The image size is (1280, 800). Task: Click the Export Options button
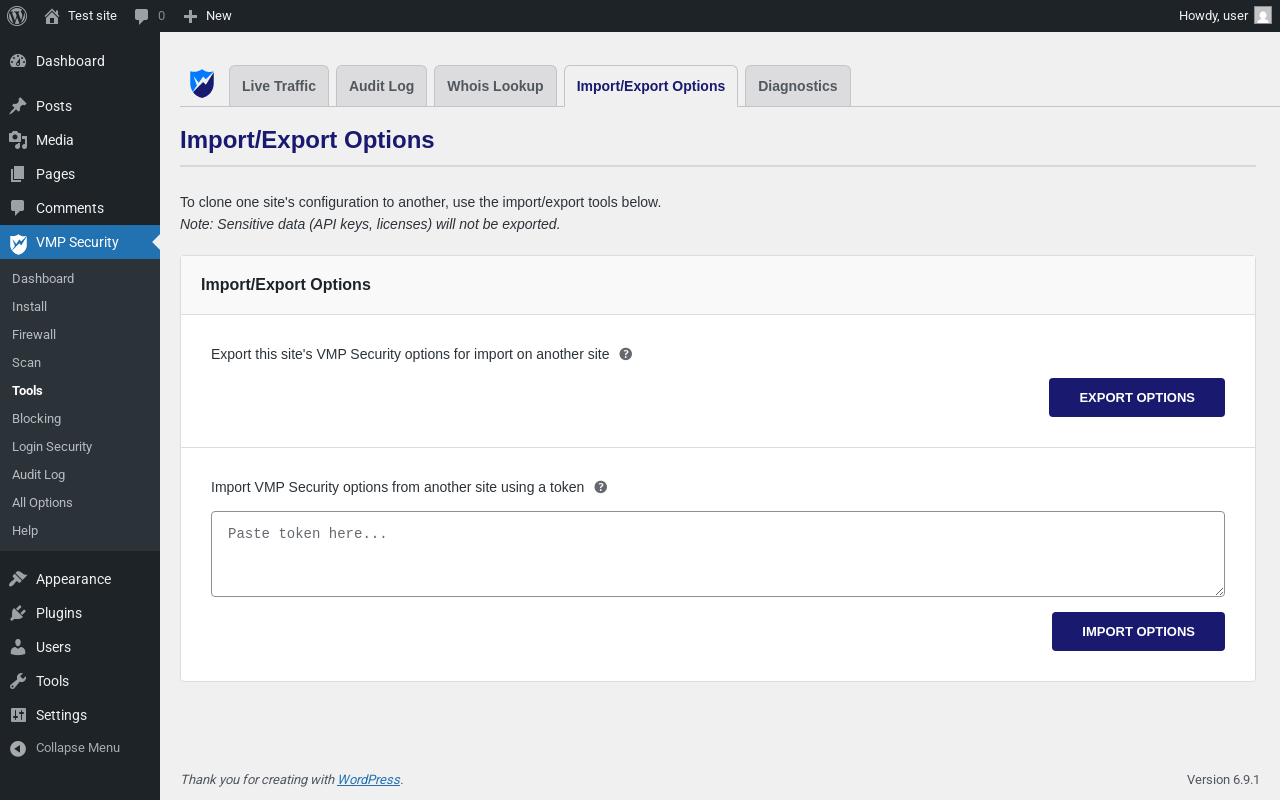(1137, 397)
